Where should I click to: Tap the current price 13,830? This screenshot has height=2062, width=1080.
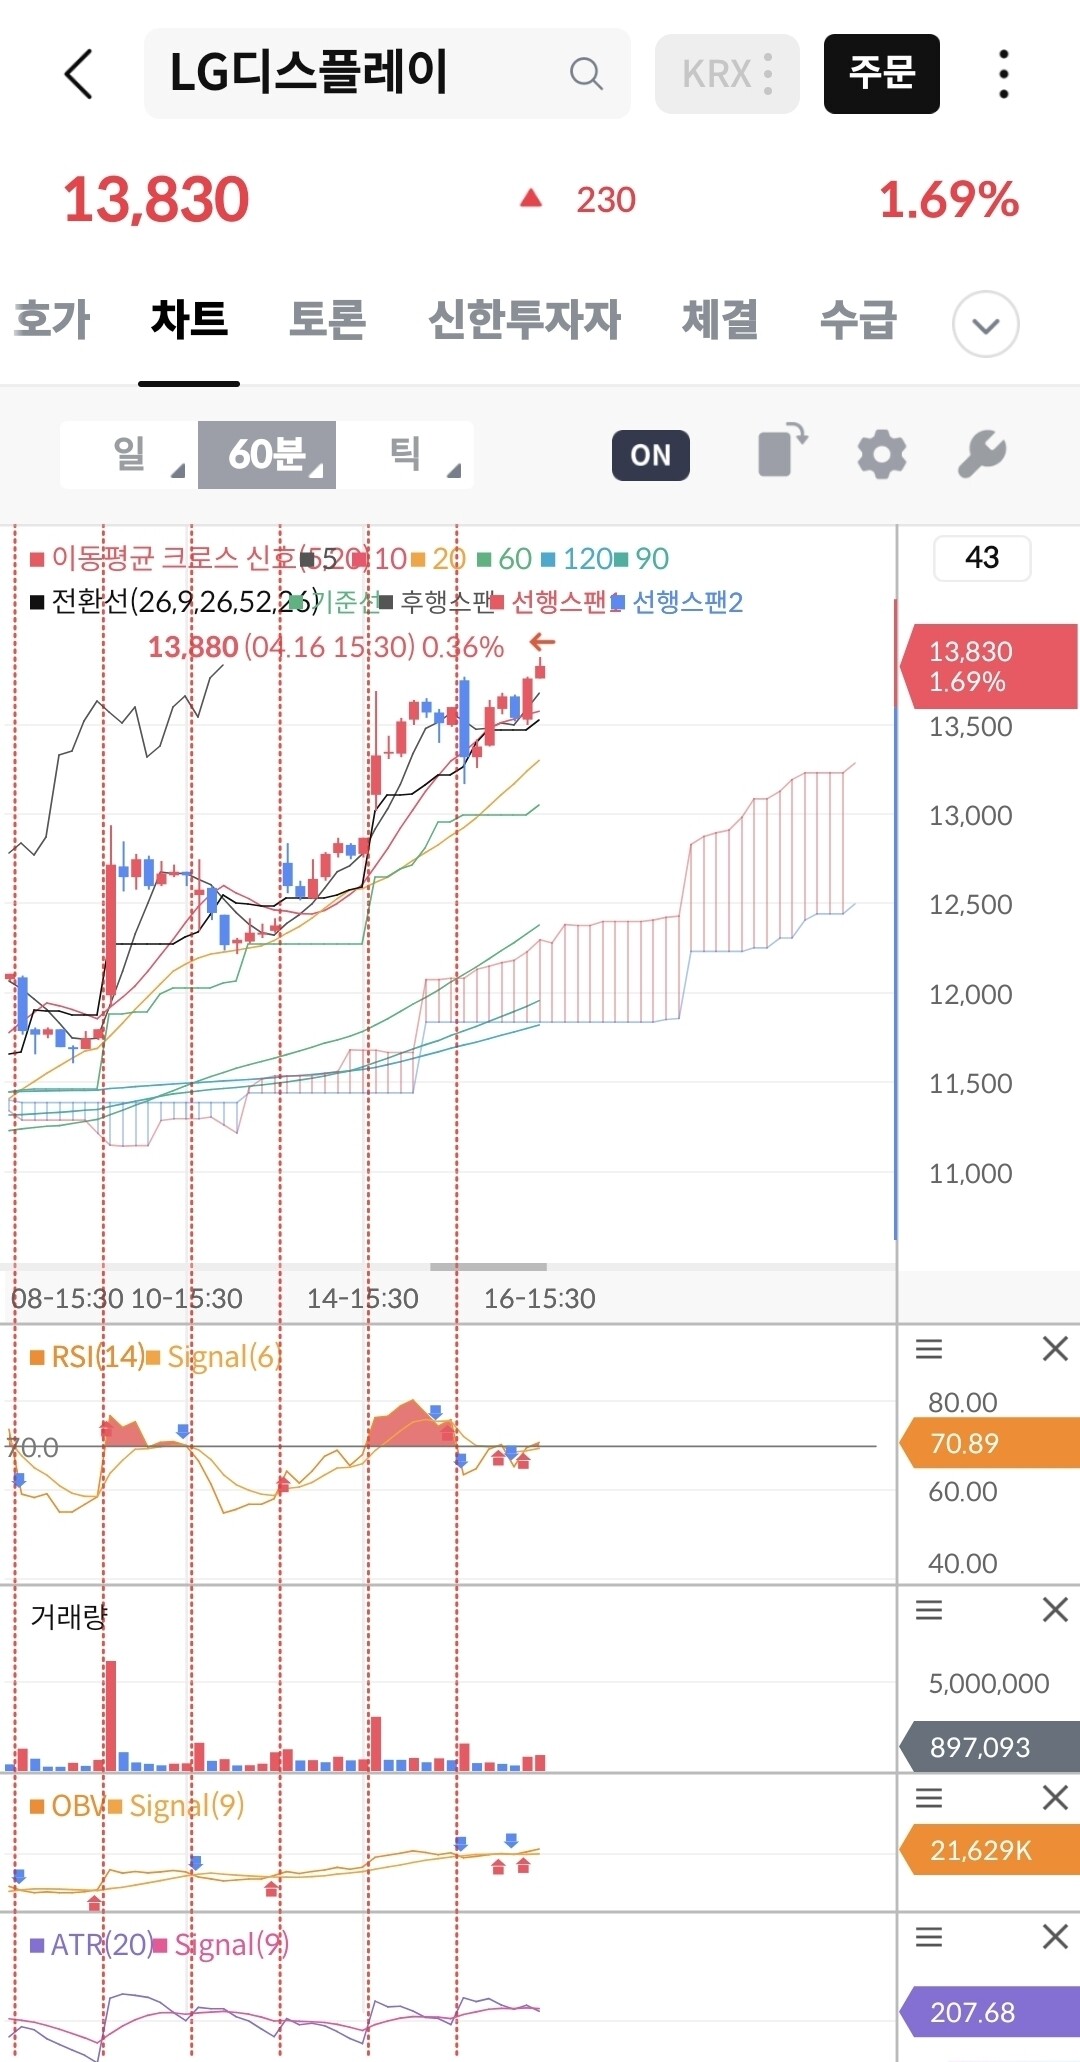(x=156, y=199)
